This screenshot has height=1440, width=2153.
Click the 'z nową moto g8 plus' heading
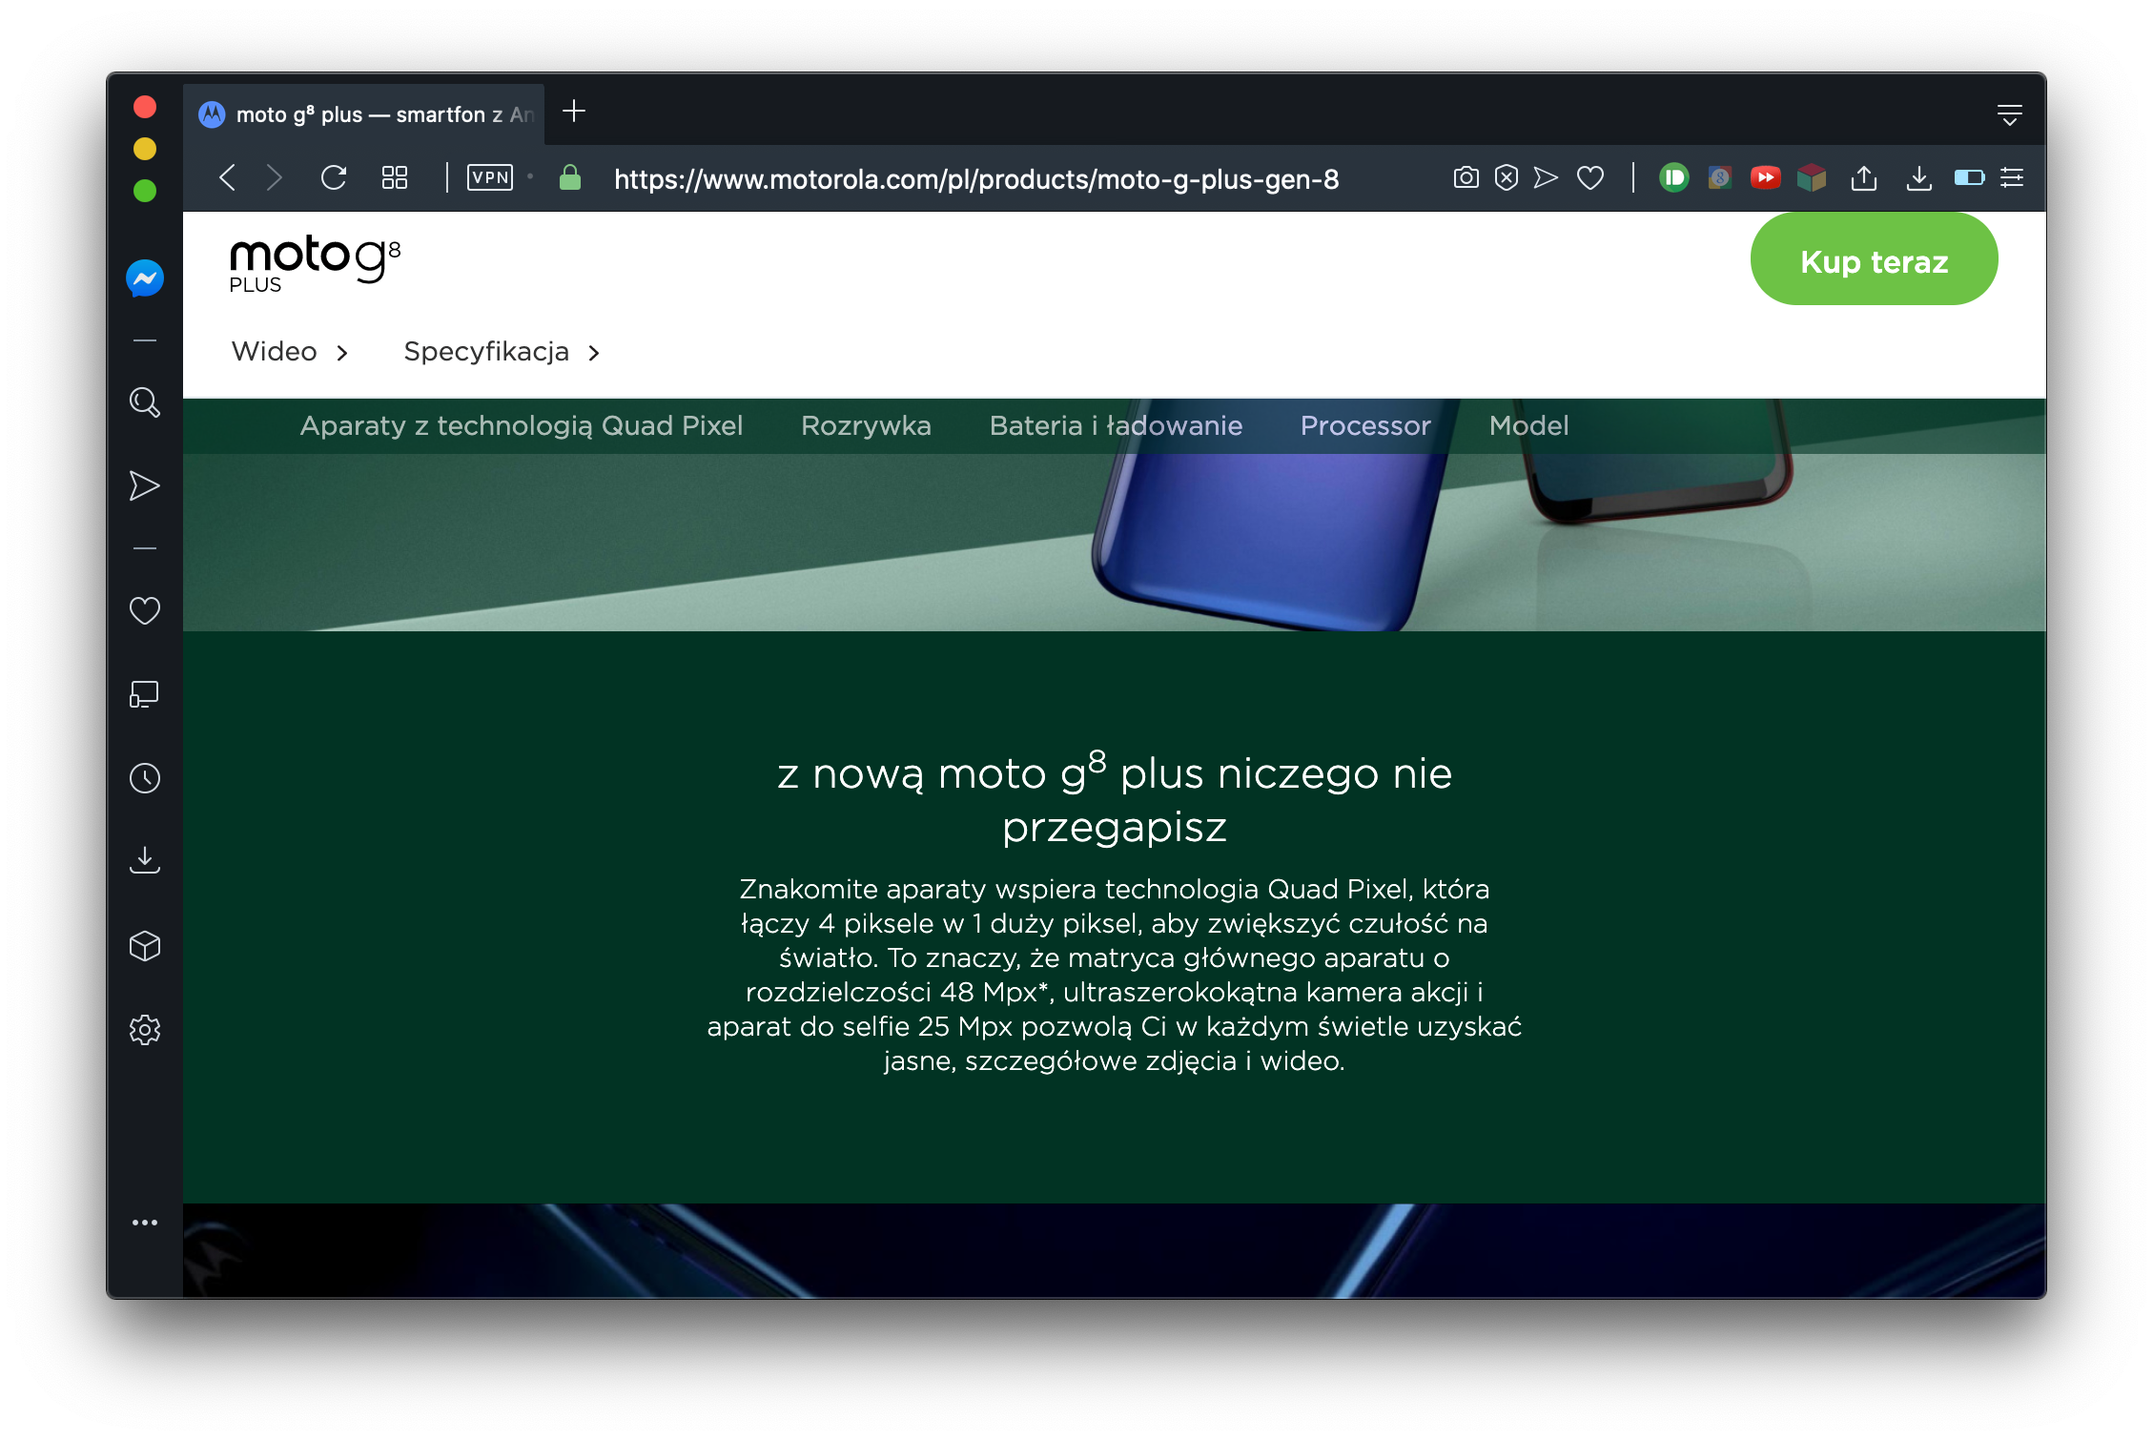(1114, 799)
